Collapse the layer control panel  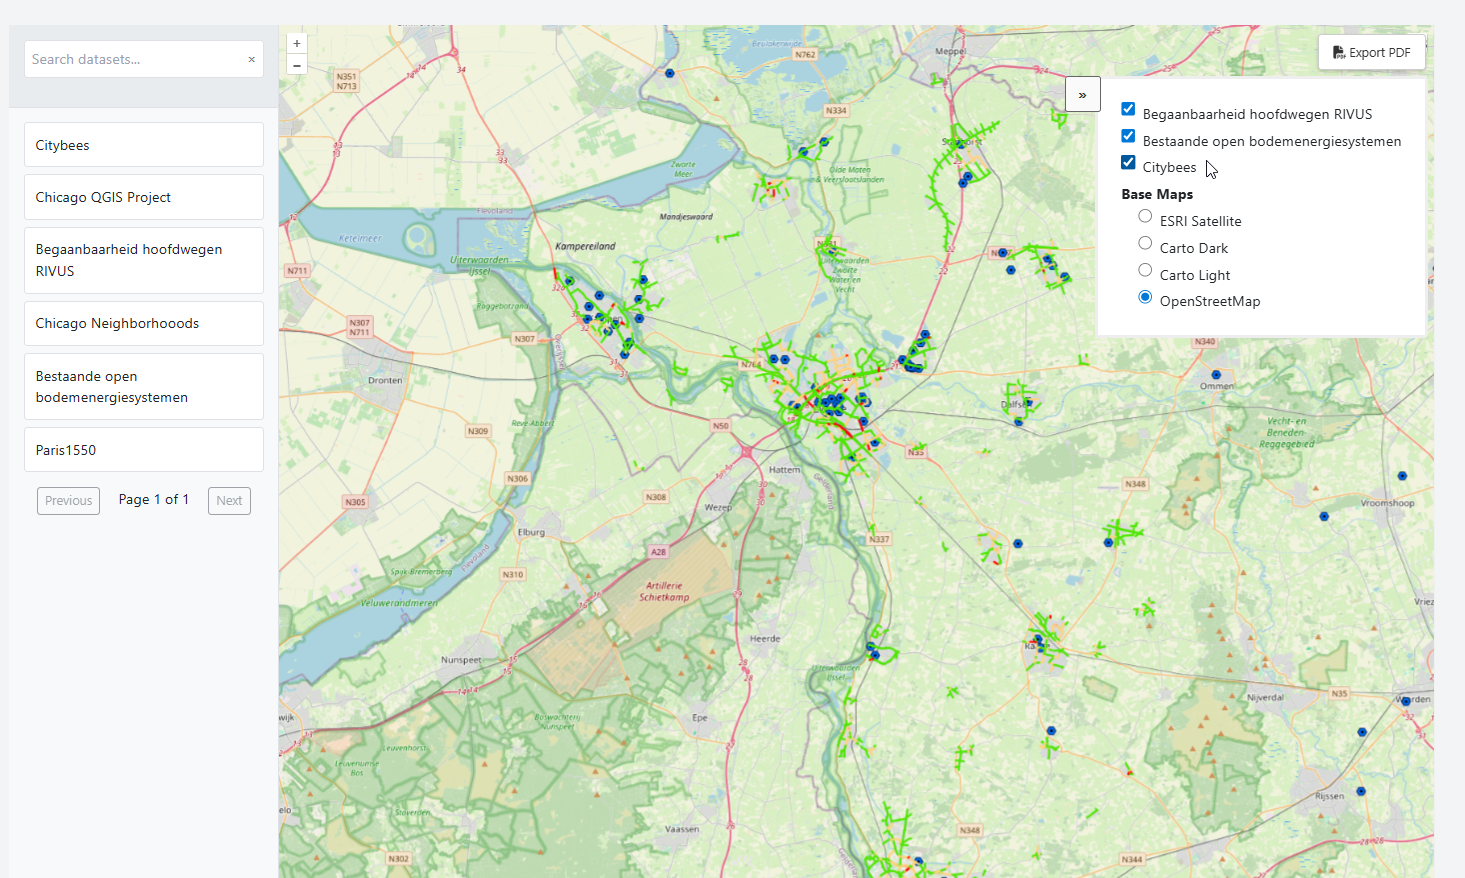pyautogui.click(x=1082, y=95)
